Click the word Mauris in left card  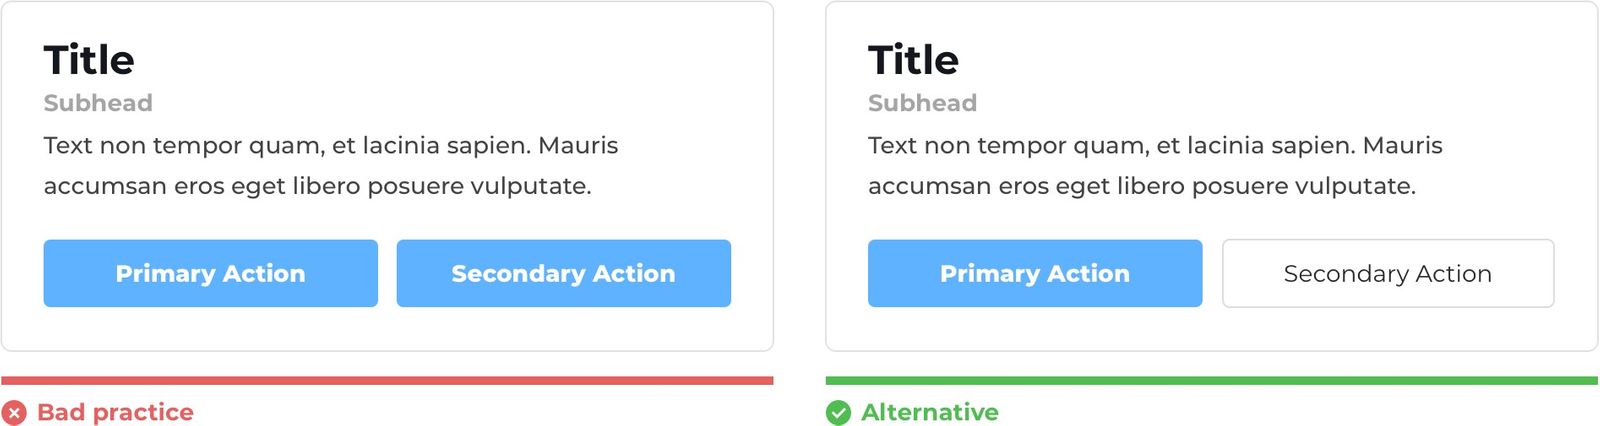click(578, 146)
